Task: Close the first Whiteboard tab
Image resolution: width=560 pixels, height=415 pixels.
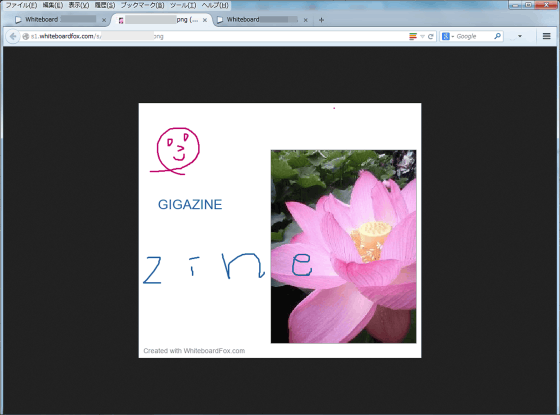Action: 104,20
